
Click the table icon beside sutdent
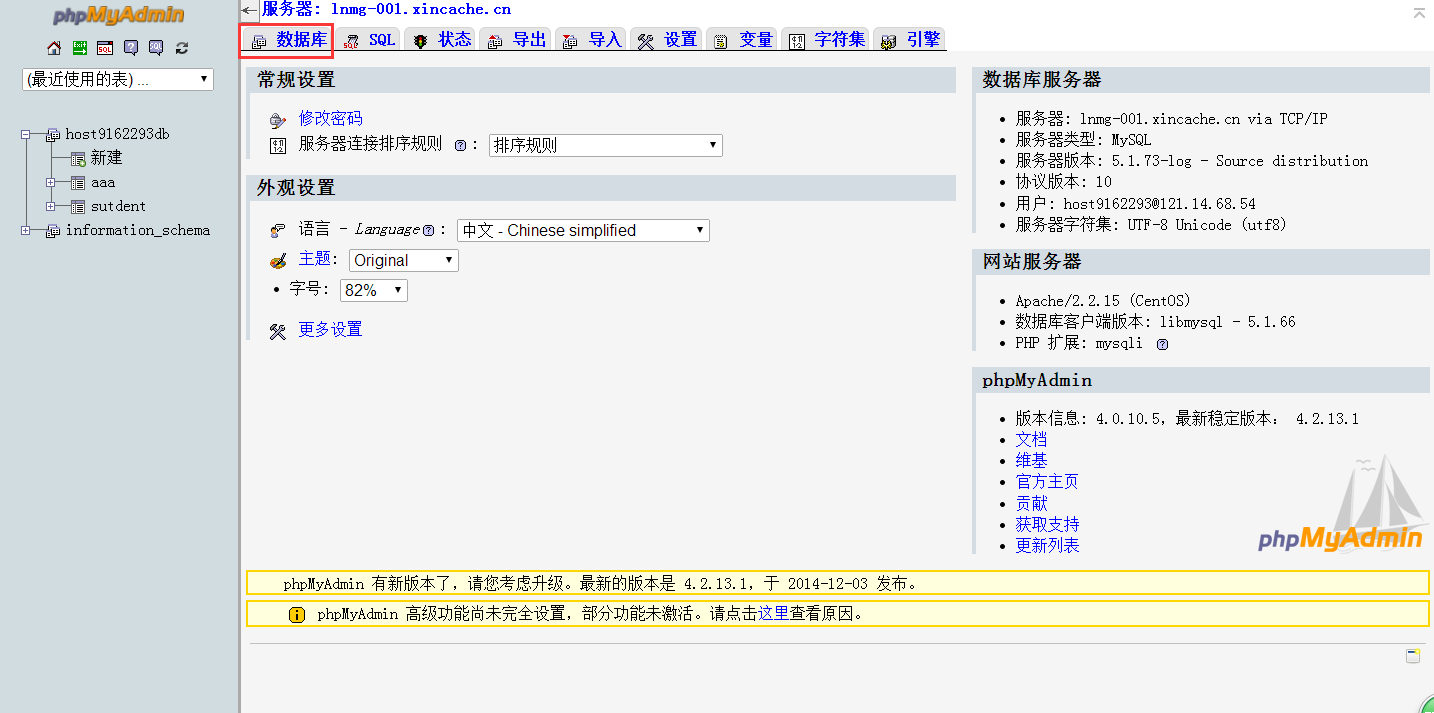pyautogui.click(x=78, y=206)
